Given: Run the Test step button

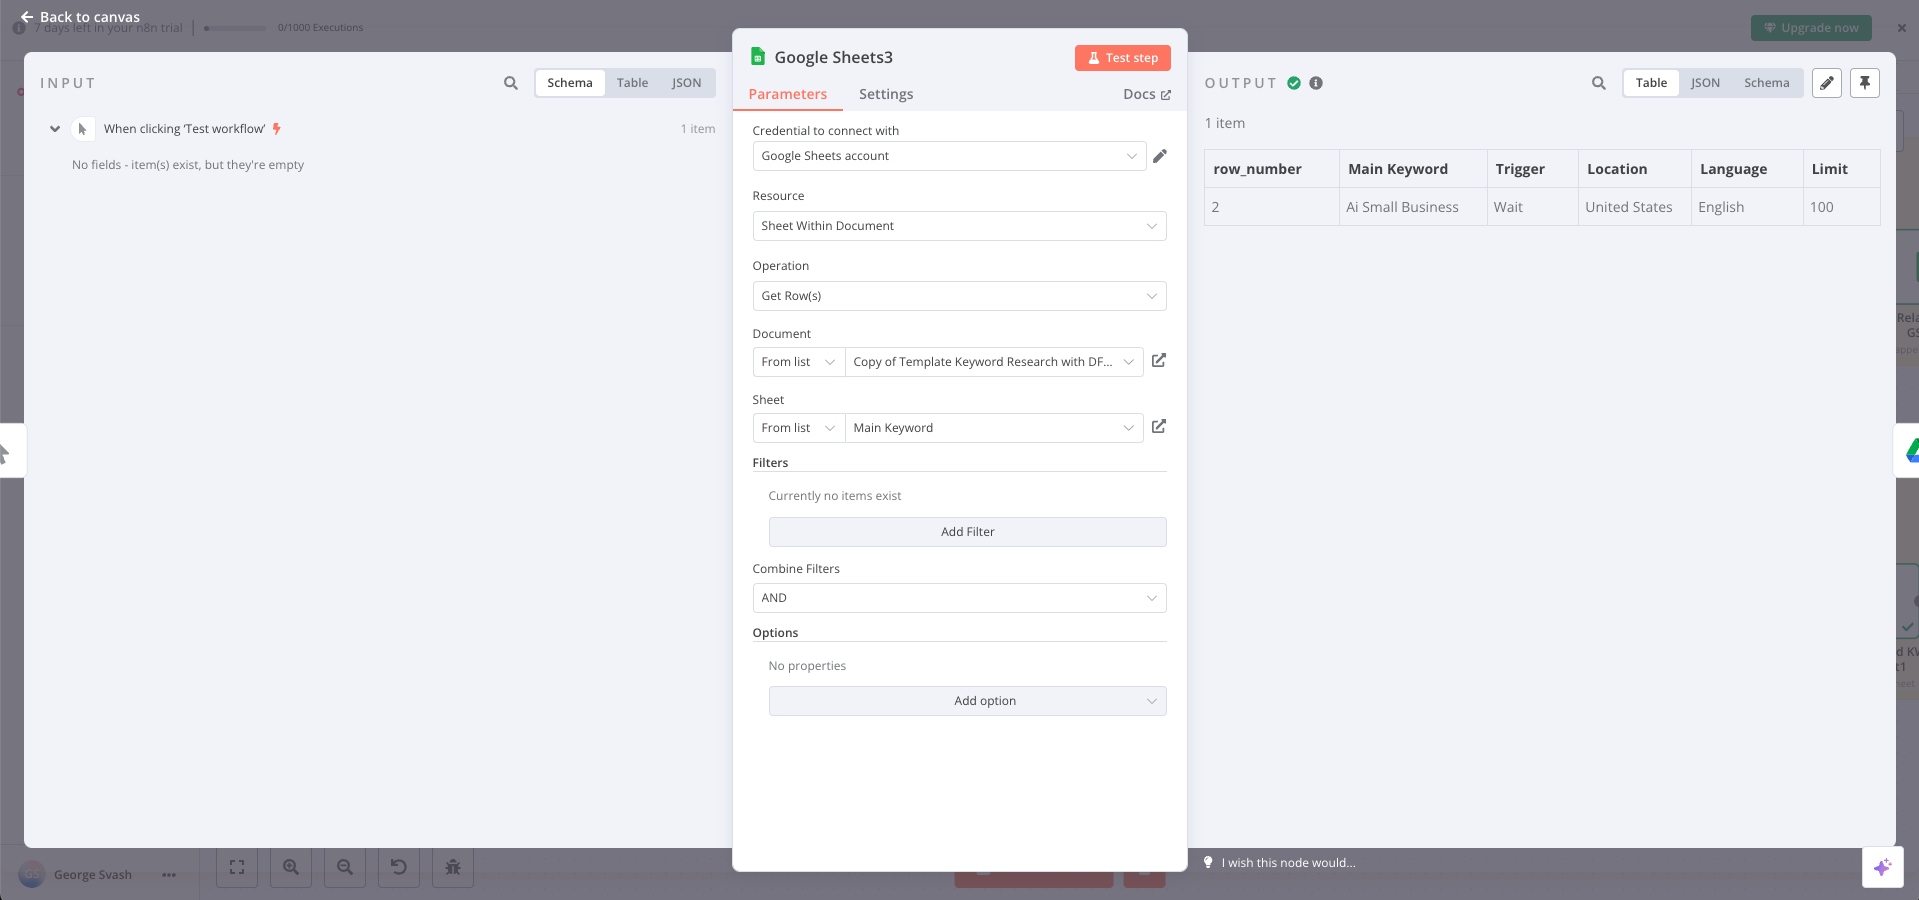Looking at the screenshot, I should coord(1122,58).
